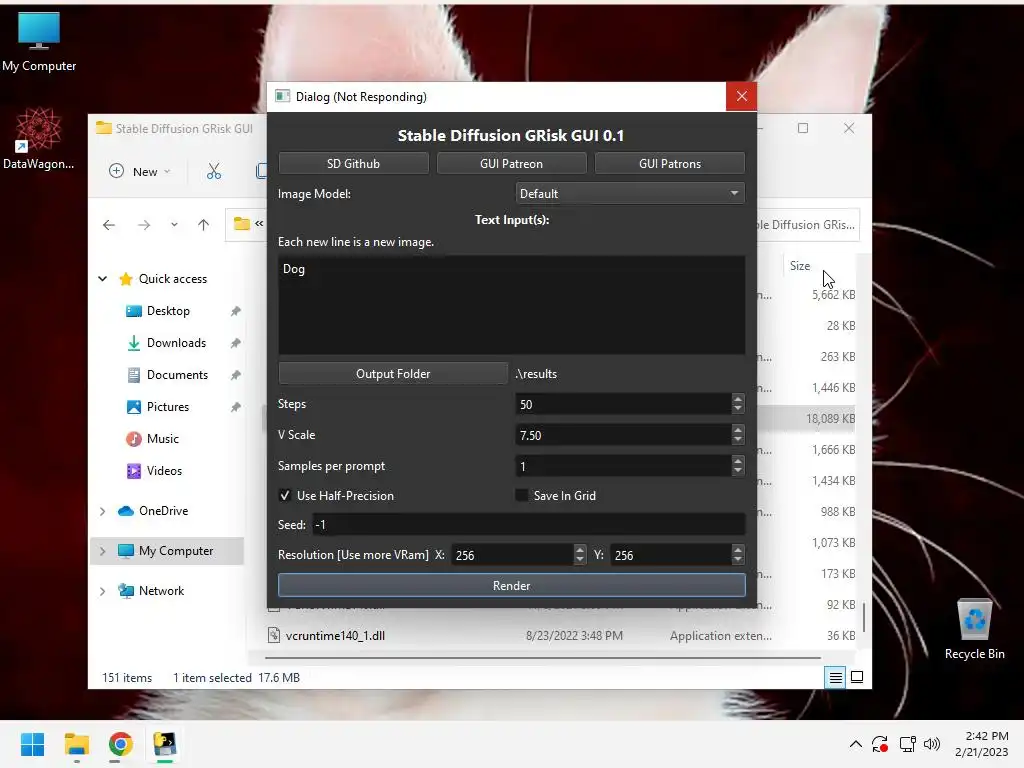1024x768 pixels.
Task: Decrease V Scale with down arrow
Action: (x=738, y=441)
